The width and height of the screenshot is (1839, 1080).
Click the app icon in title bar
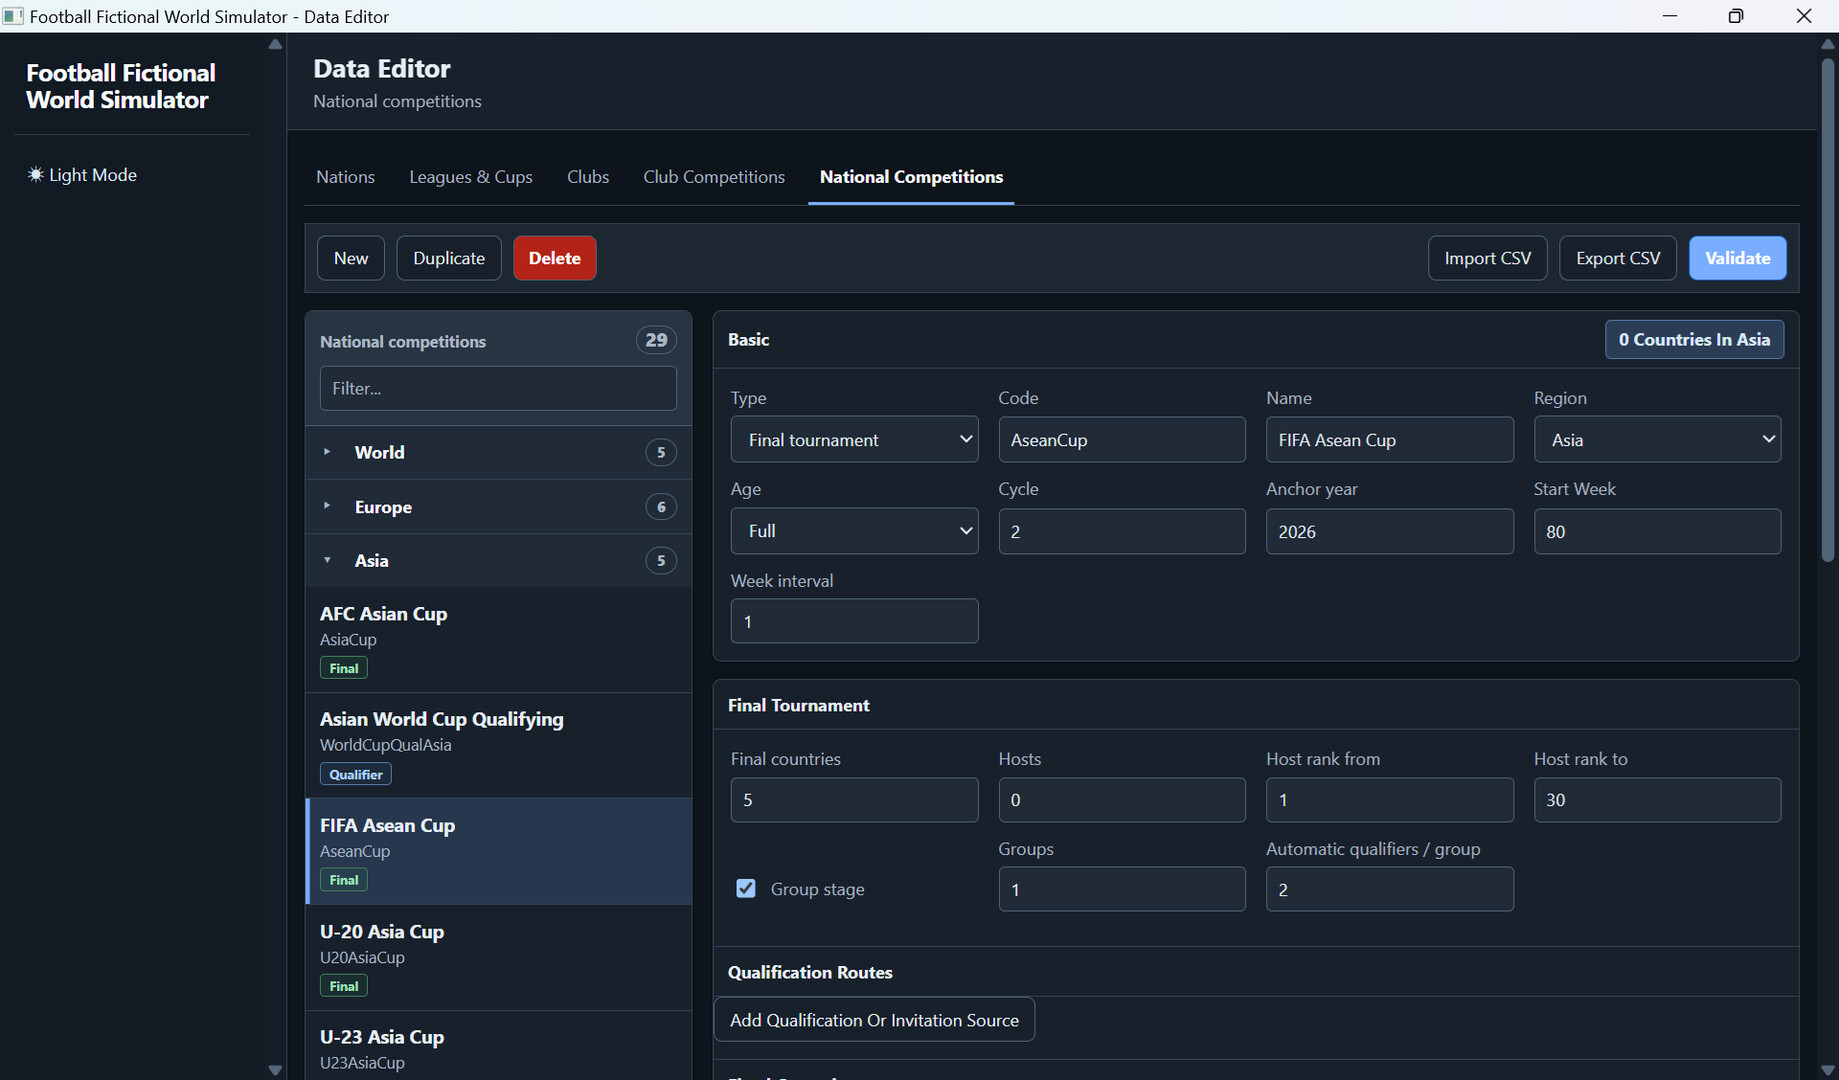click(13, 16)
